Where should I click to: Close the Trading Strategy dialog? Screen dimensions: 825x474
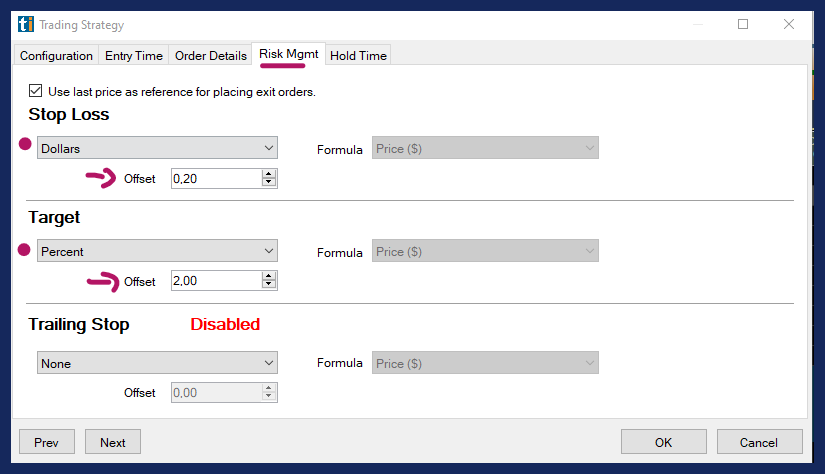(x=790, y=24)
